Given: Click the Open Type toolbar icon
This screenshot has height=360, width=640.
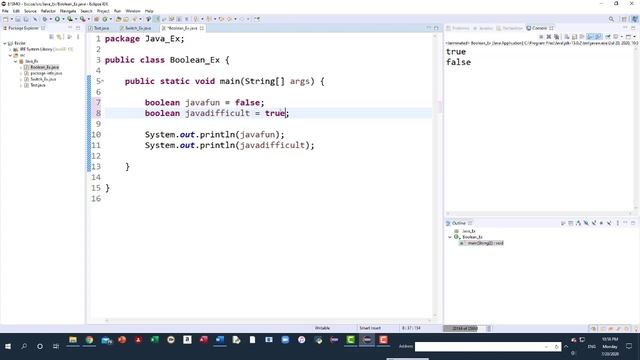Looking at the screenshot, I should (x=118, y=19).
